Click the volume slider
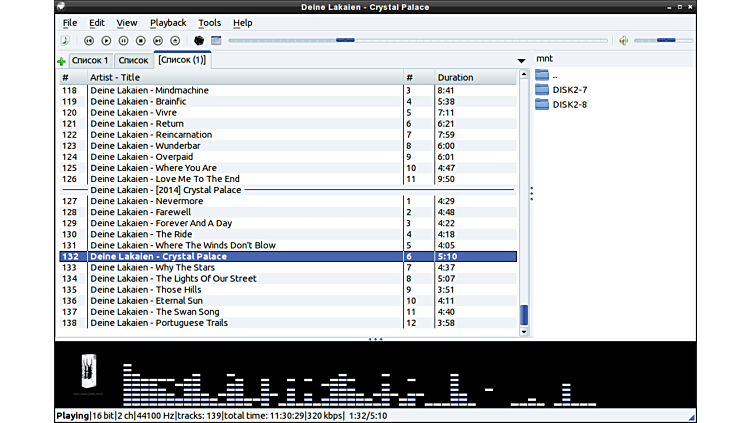 tap(662, 41)
